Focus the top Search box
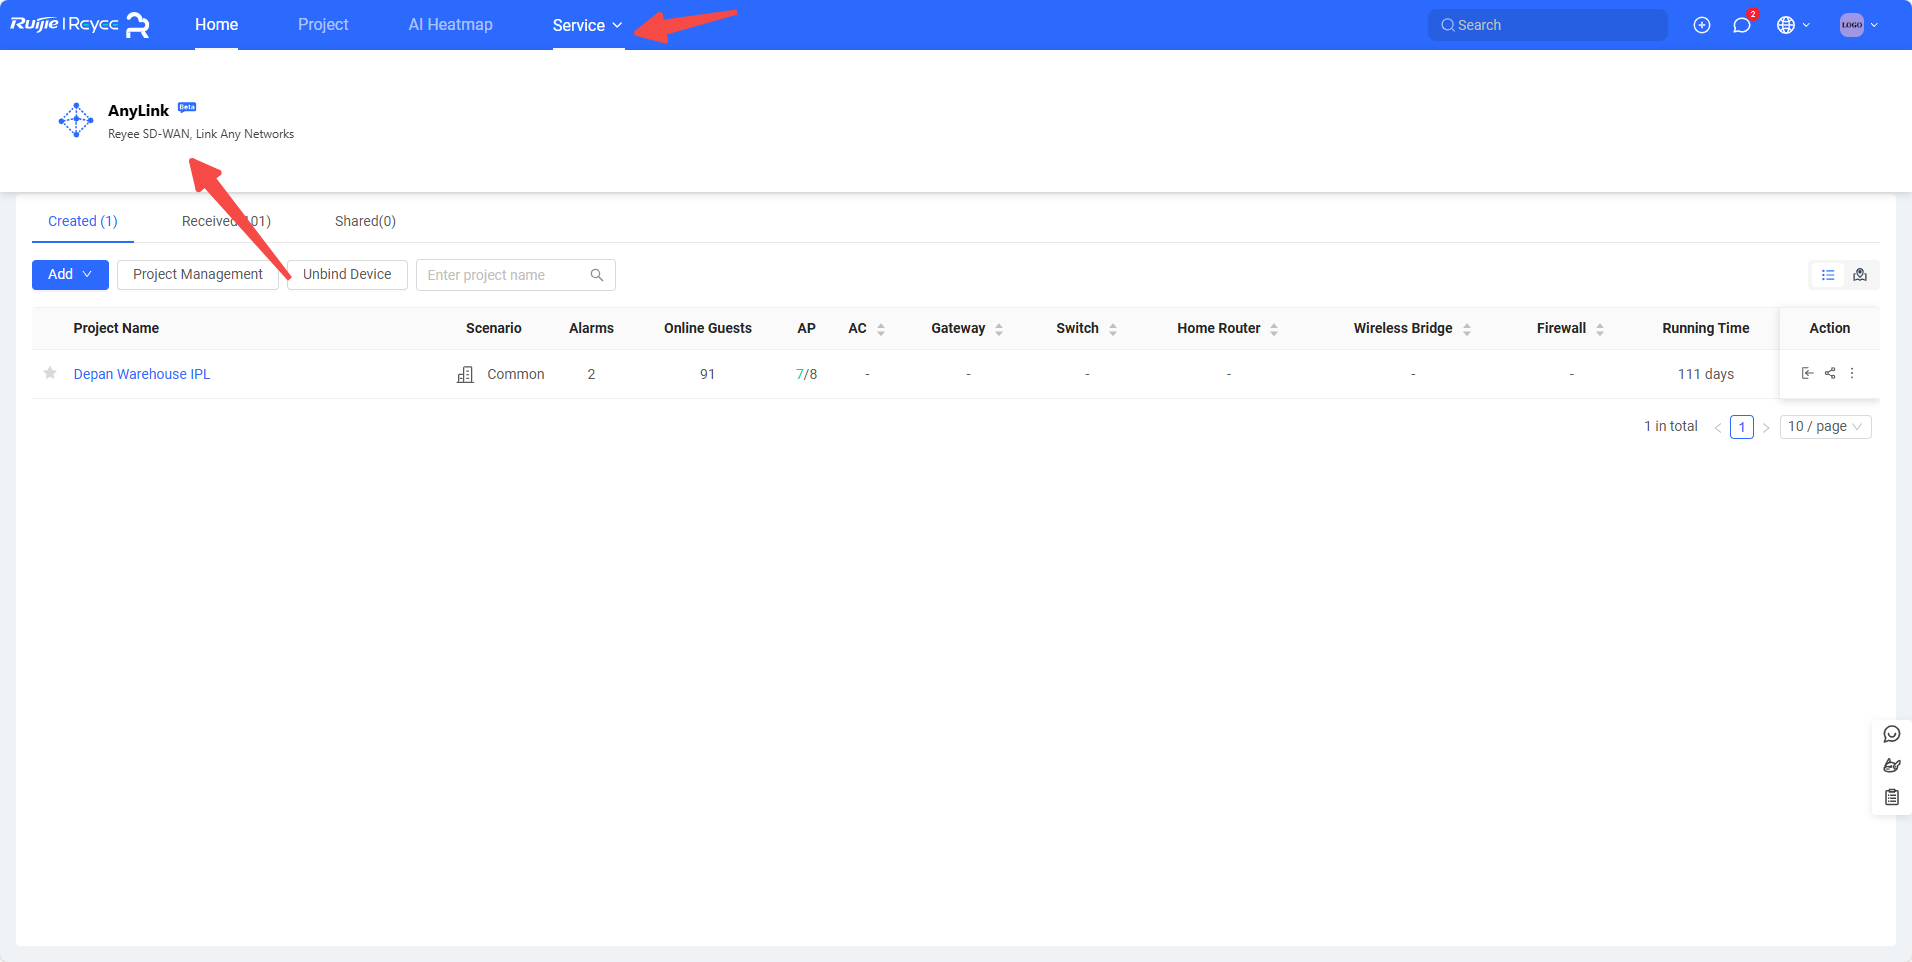Viewport: 1912px width, 962px height. point(1548,25)
